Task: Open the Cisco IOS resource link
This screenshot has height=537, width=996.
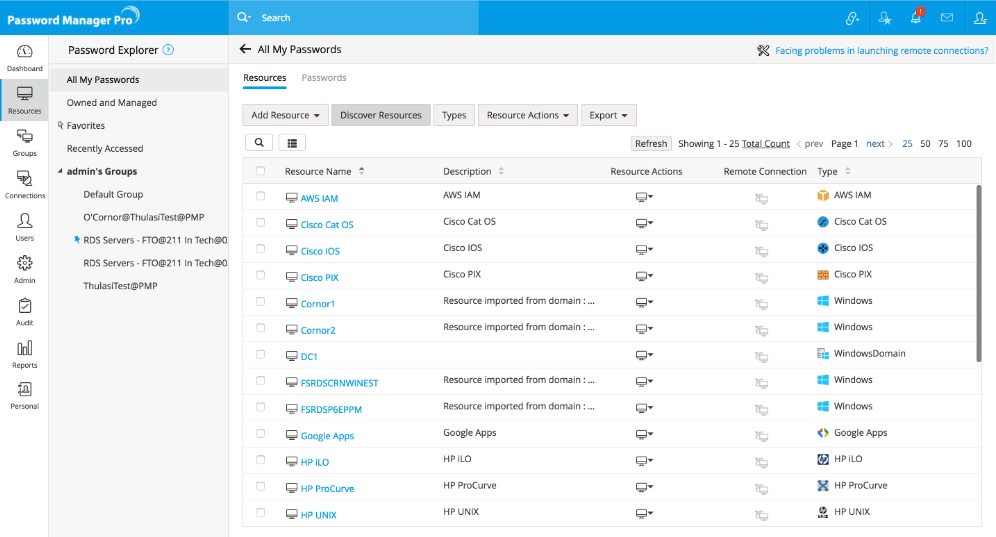Action: (320, 251)
